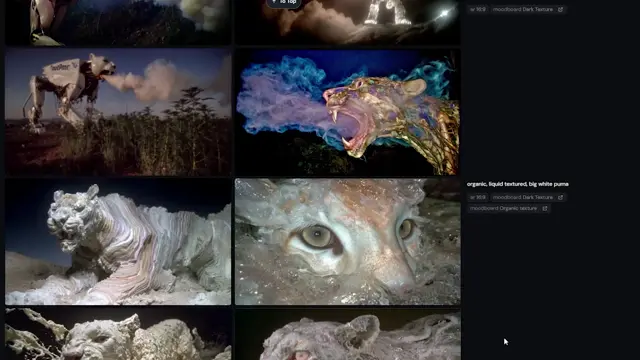Open the bottom-left white textured puma image

(x=118, y=334)
